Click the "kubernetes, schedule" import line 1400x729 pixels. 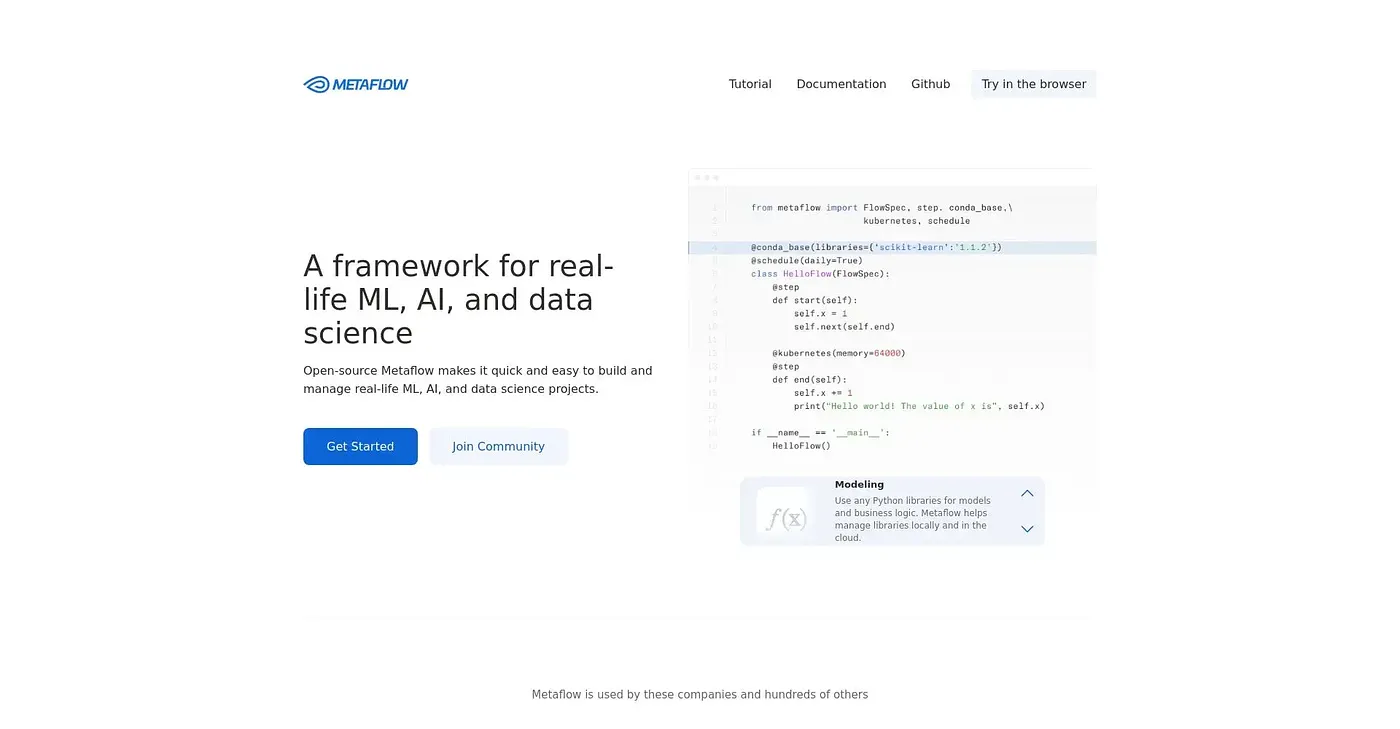[916, 220]
